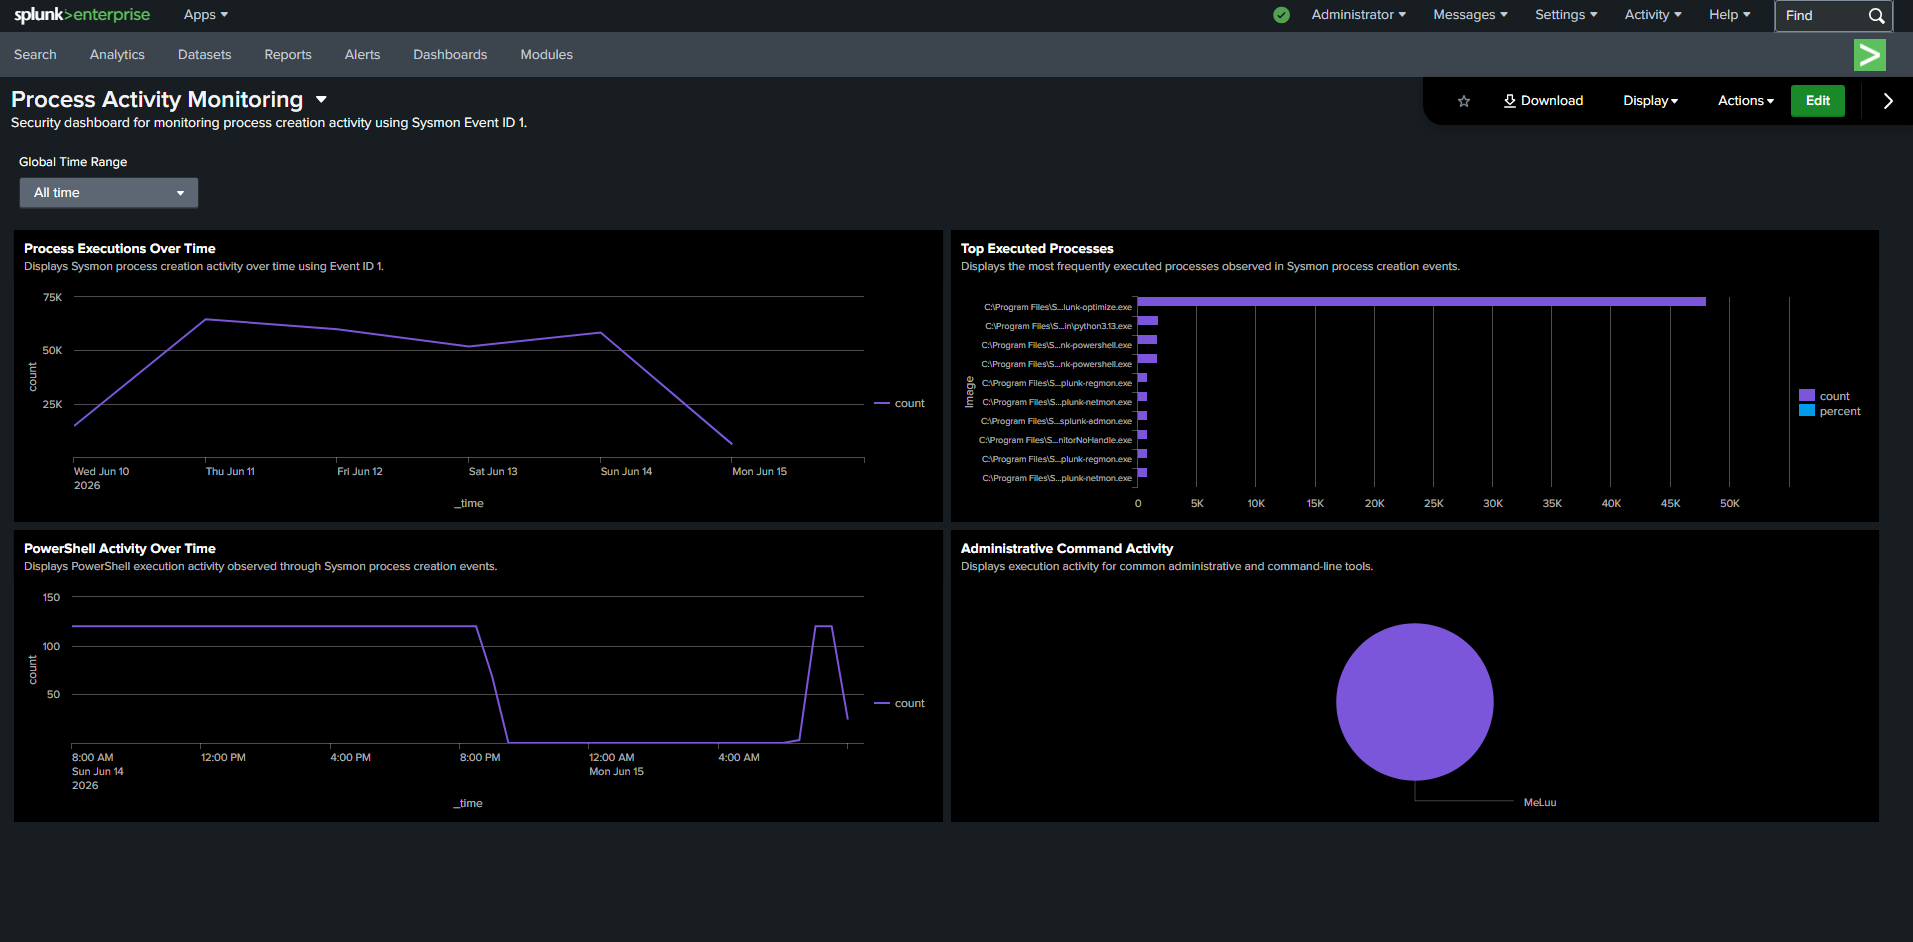Click the Administrative Command Activity title
This screenshot has width=1913, height=942.
click(x=1067, y=549)
